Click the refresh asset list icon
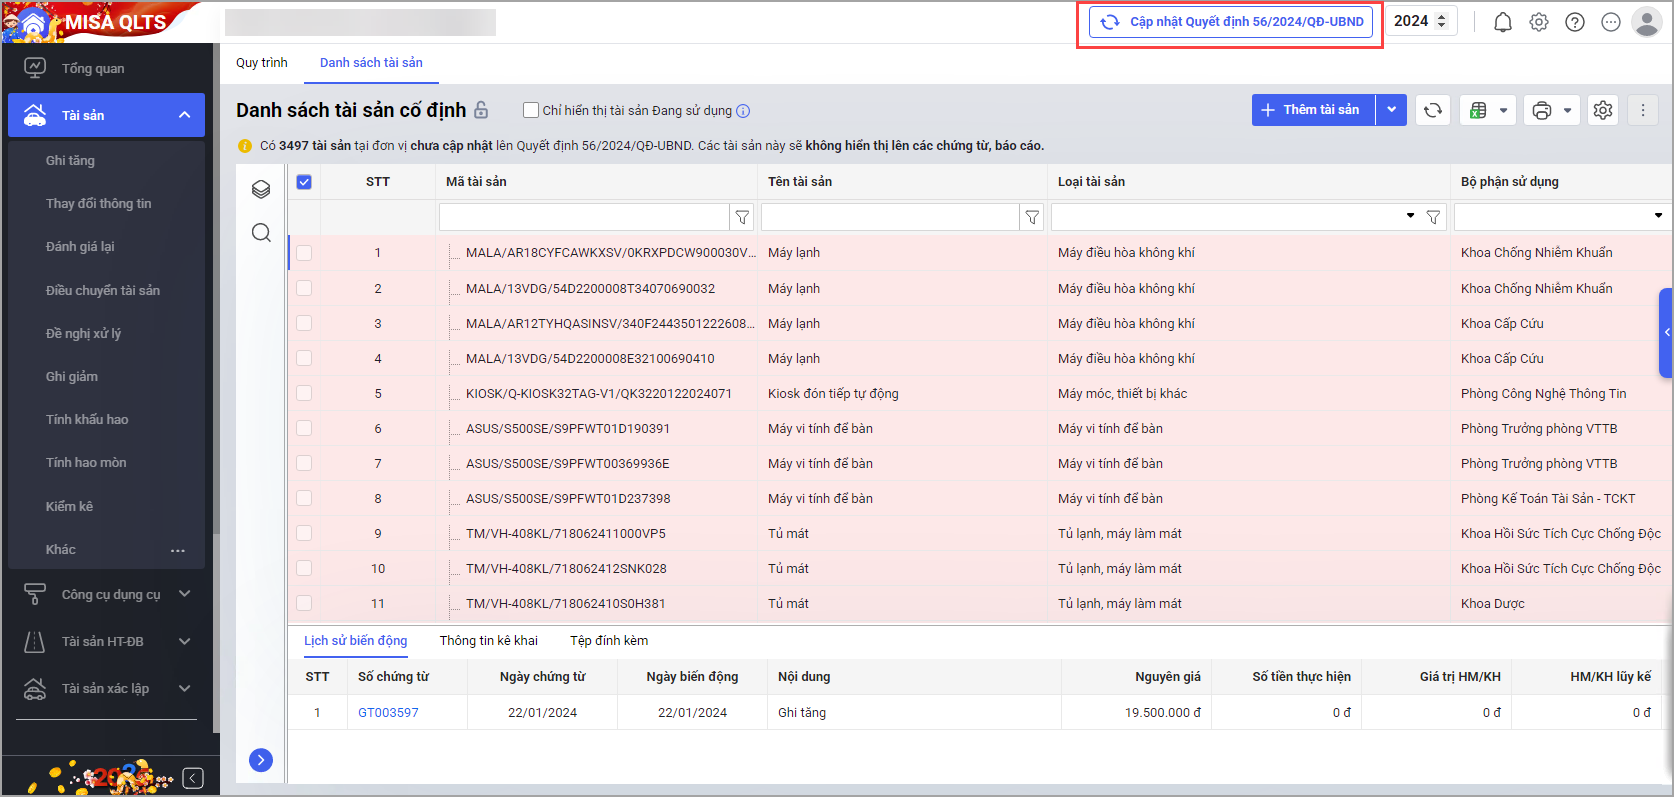Viewport: 1674px width, 797px height. point(1433,110)
